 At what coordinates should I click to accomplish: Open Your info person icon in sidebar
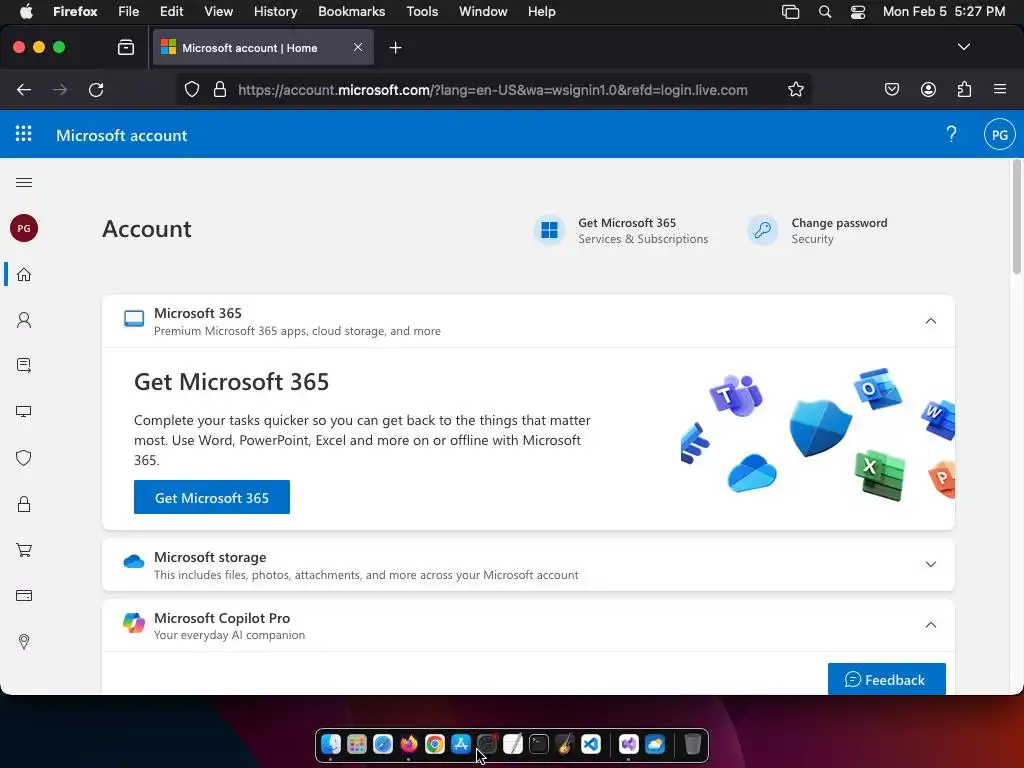pos(24,320)
